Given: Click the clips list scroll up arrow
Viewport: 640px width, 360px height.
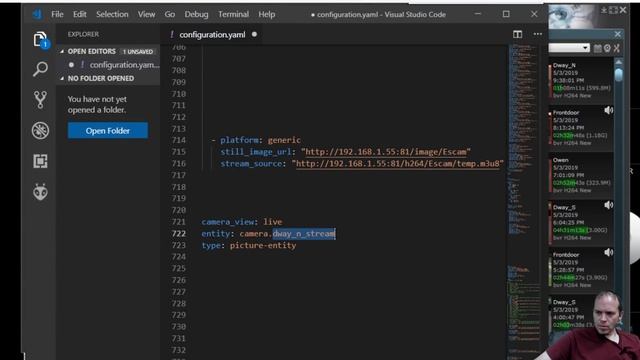Looking at the screenshot, I should pyautogui.click(x=619, y=62).
